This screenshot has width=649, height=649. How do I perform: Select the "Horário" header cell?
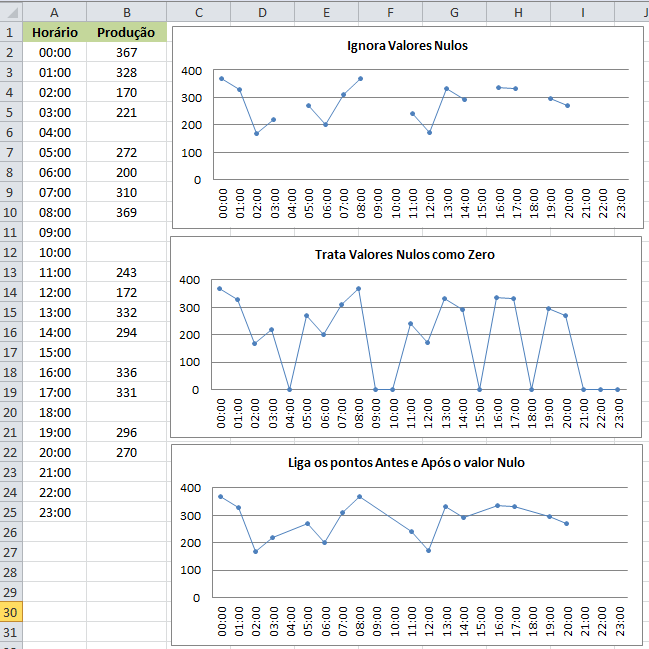pos(54,32)
